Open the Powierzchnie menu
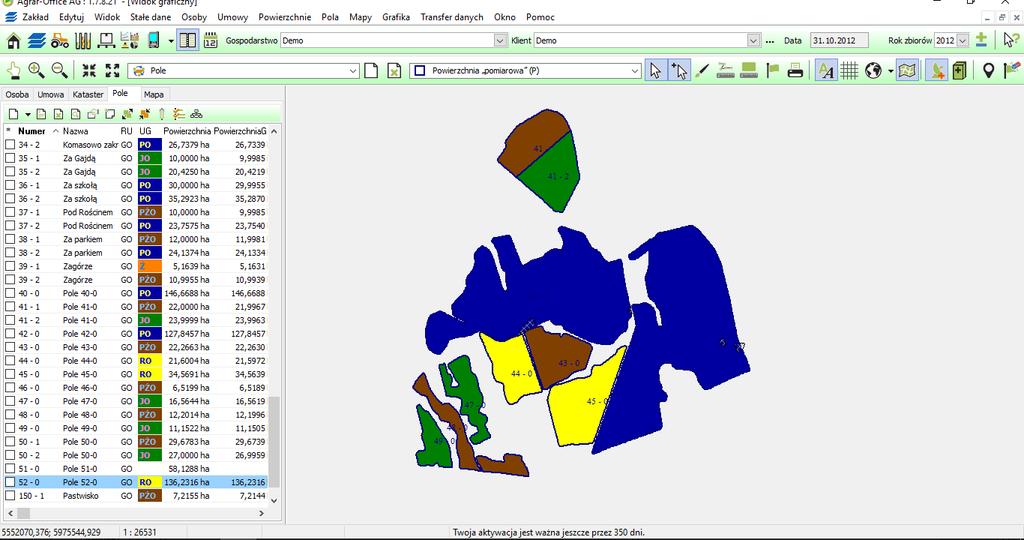 285,17
